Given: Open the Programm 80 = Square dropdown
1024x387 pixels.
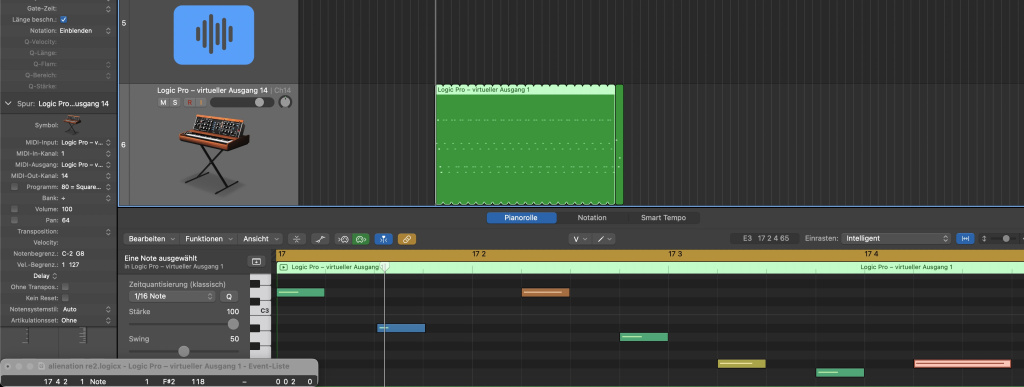Looking at the screenshot, I should 86,187.
